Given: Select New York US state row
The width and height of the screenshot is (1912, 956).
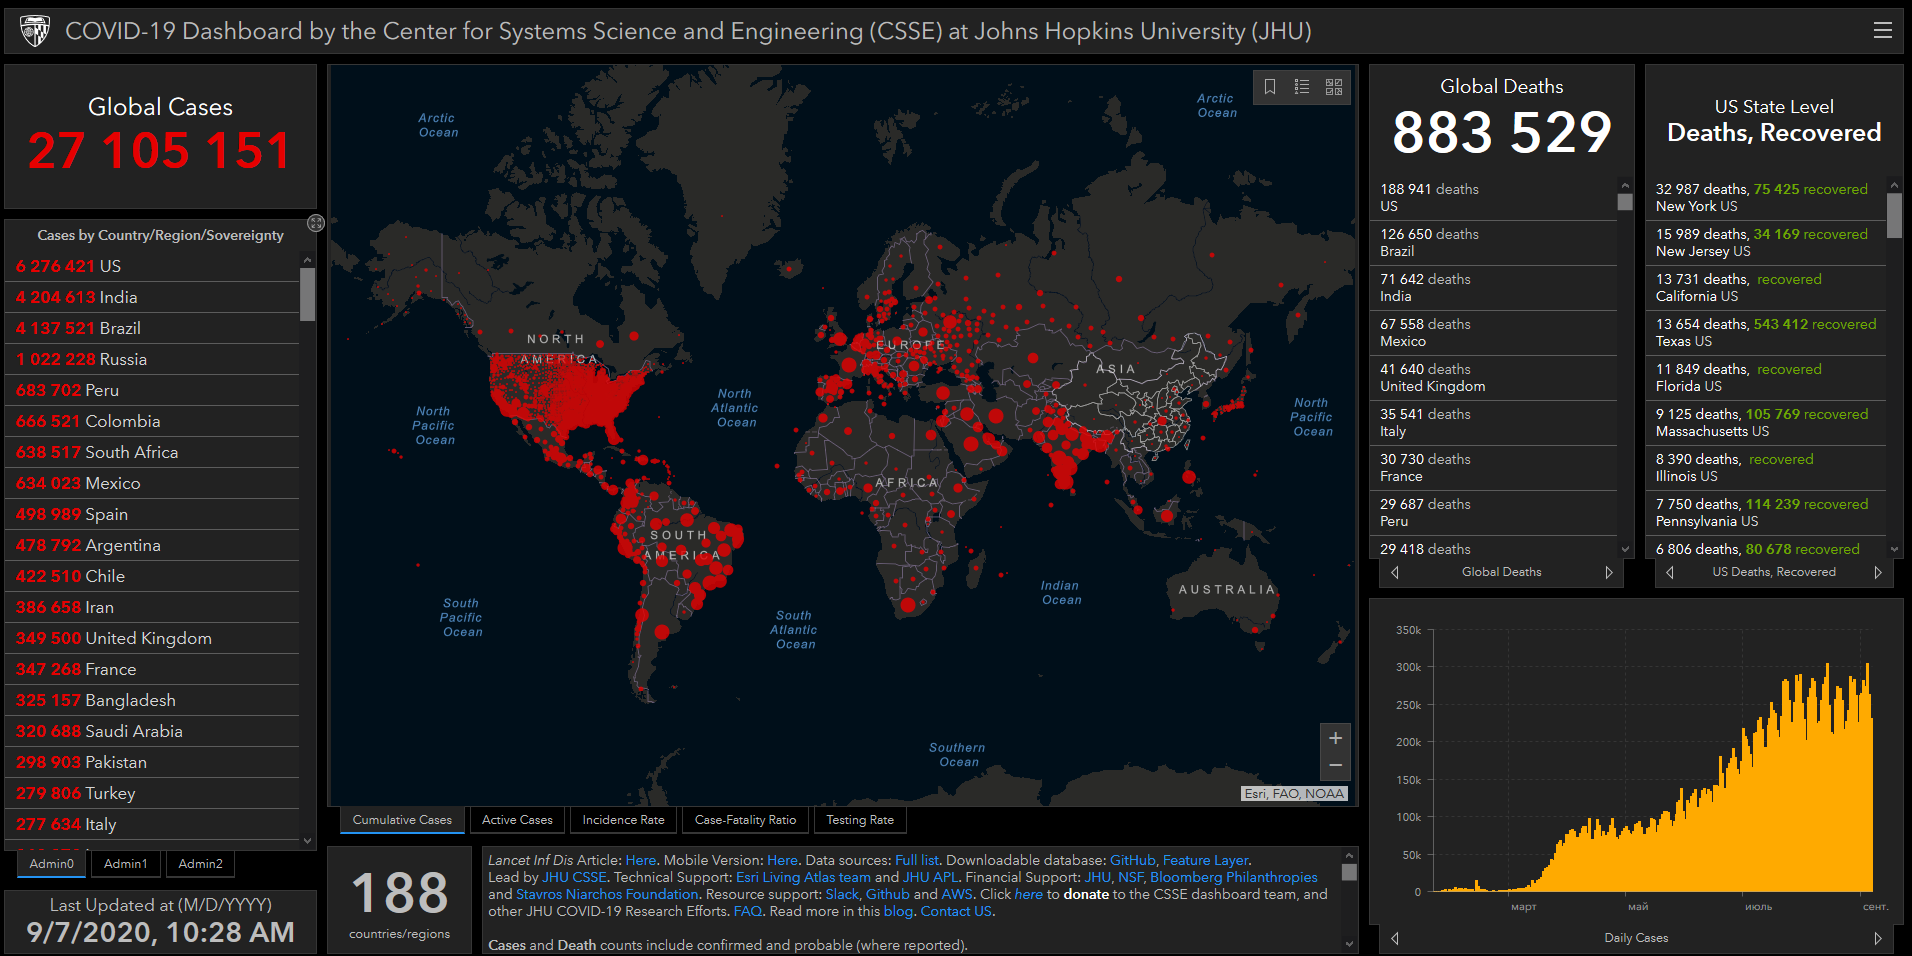Looking at the screenshot, I should (1766, 198).
